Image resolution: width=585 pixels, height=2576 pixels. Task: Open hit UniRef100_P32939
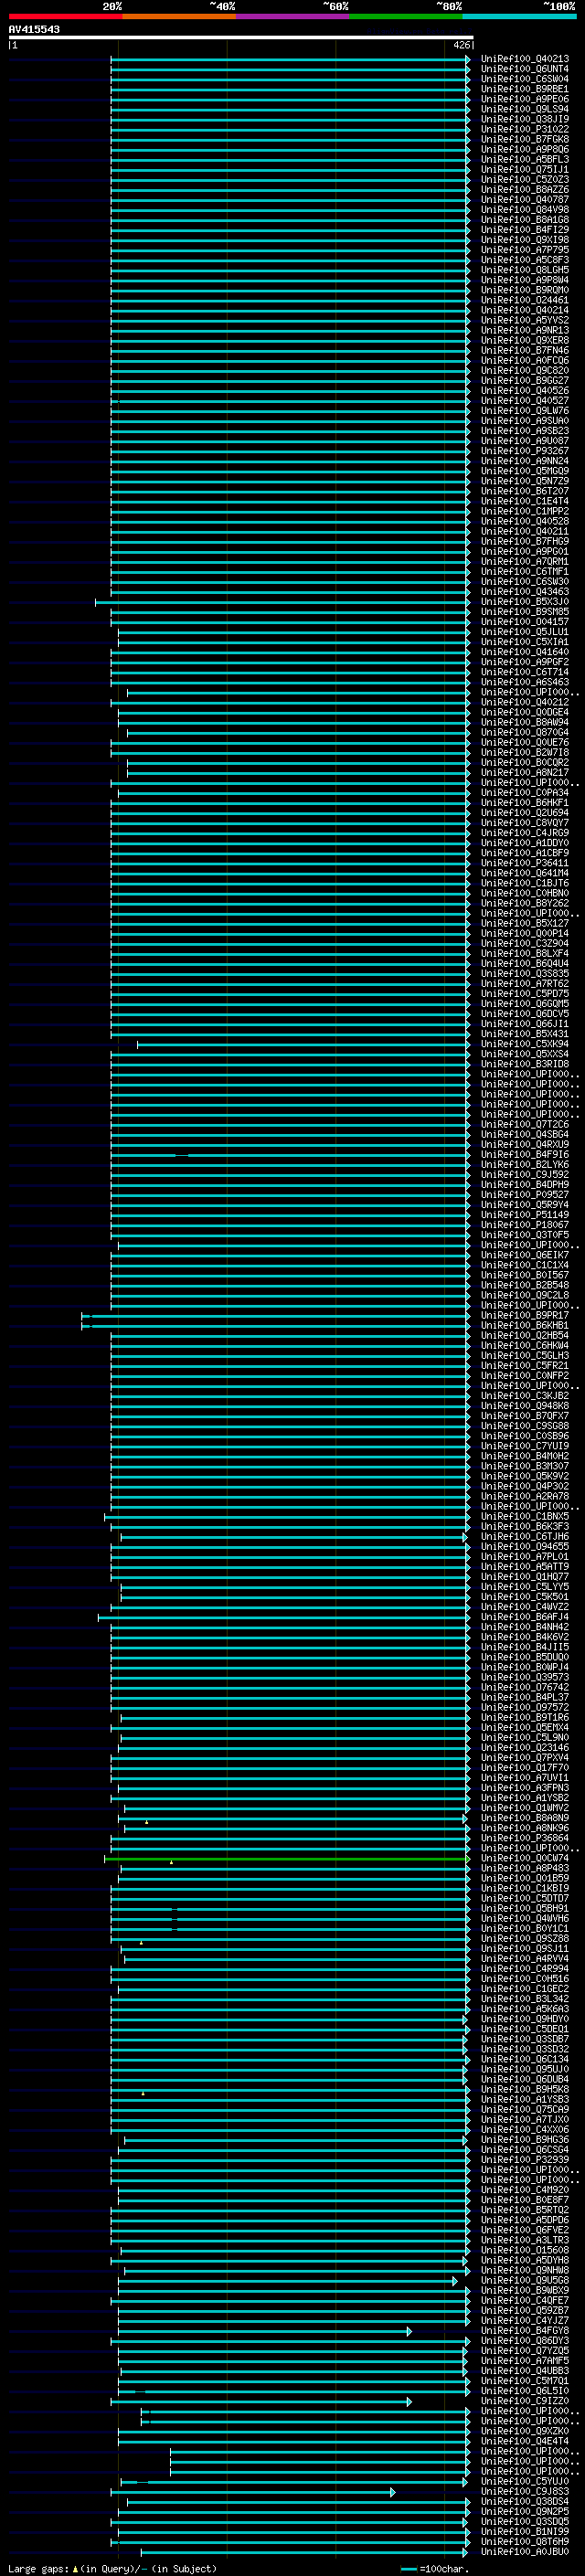[524, 2160]
